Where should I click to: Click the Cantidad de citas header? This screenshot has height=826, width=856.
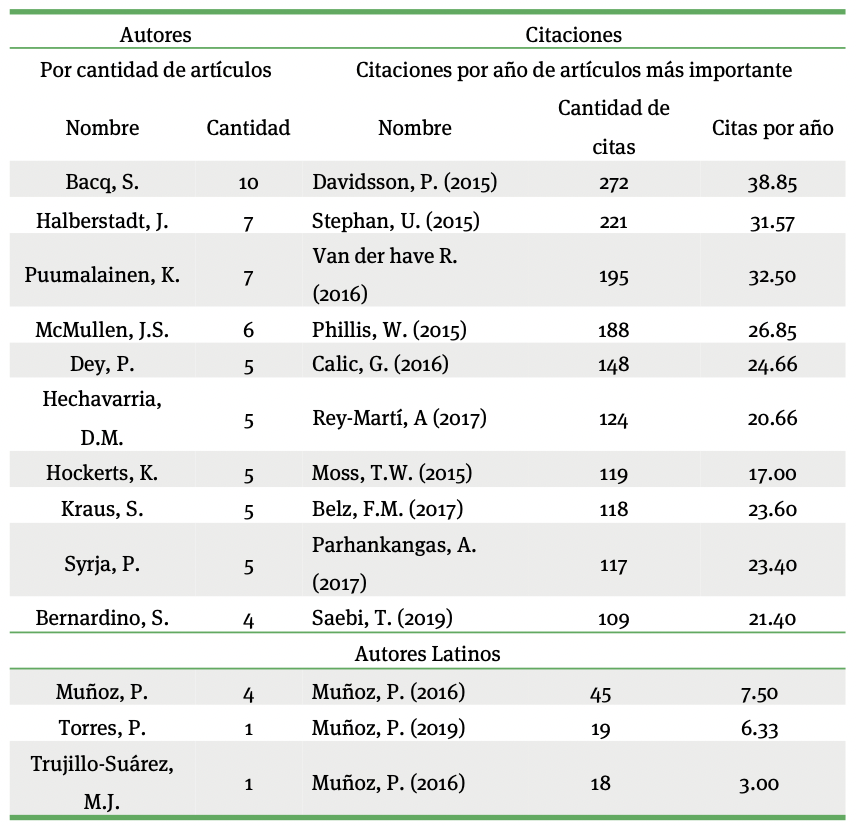point(613,127)
